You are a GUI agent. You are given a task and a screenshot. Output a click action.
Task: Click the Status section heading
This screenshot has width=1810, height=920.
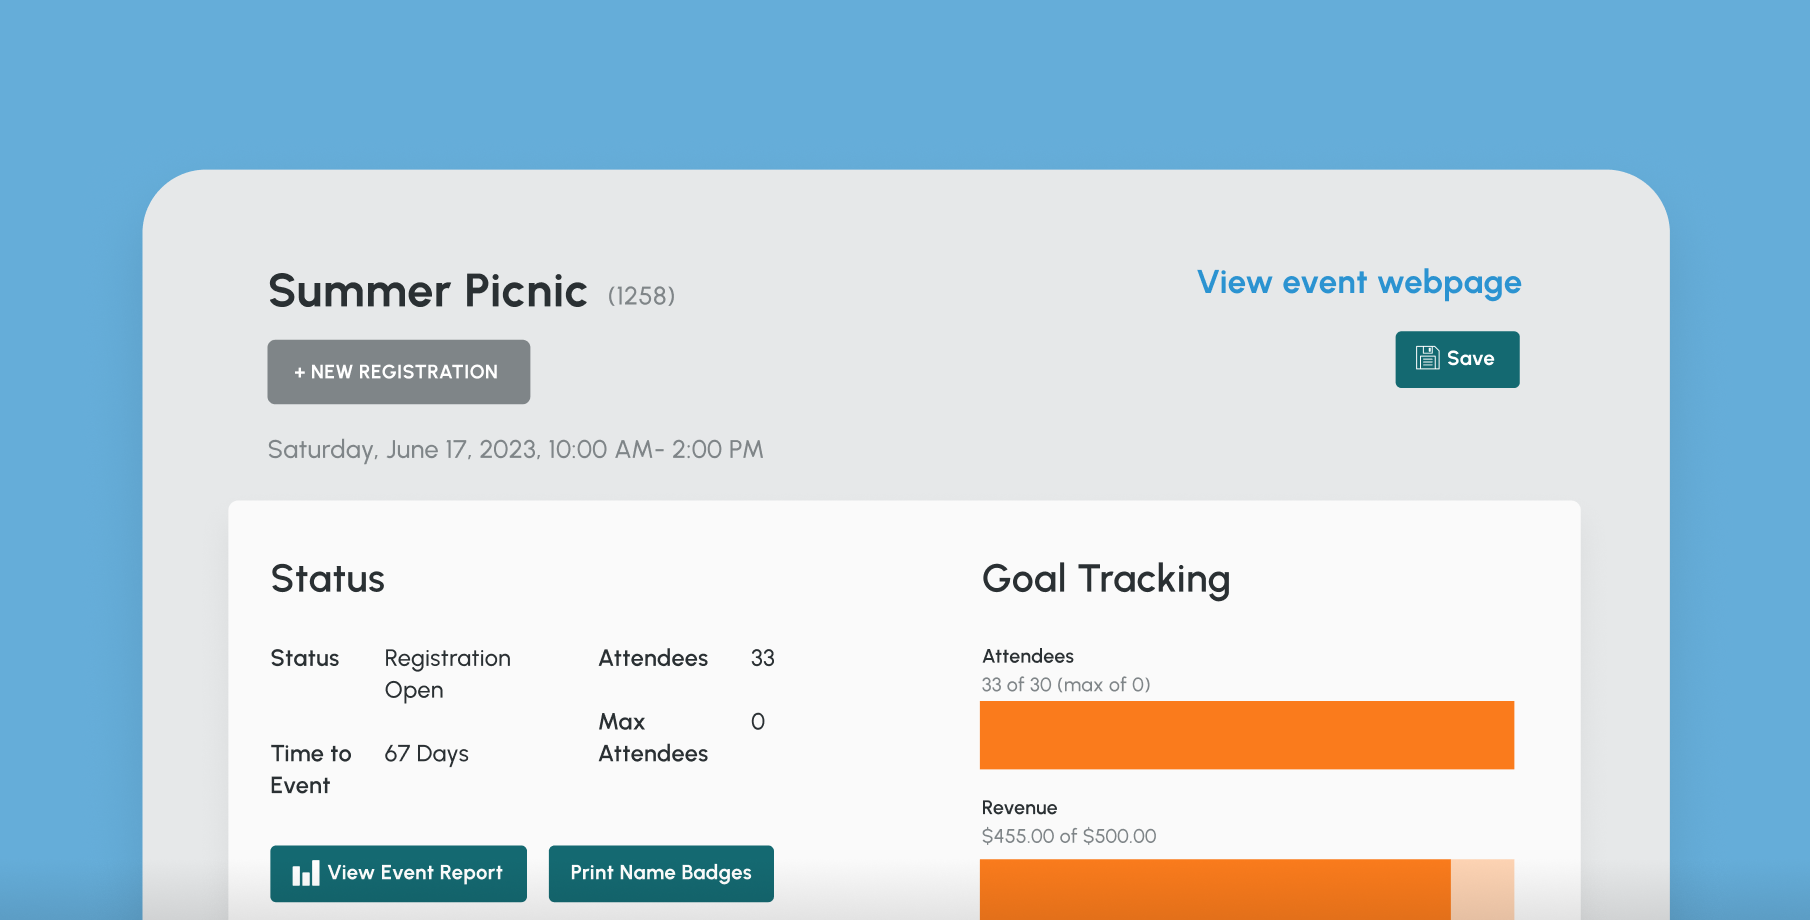327,578
